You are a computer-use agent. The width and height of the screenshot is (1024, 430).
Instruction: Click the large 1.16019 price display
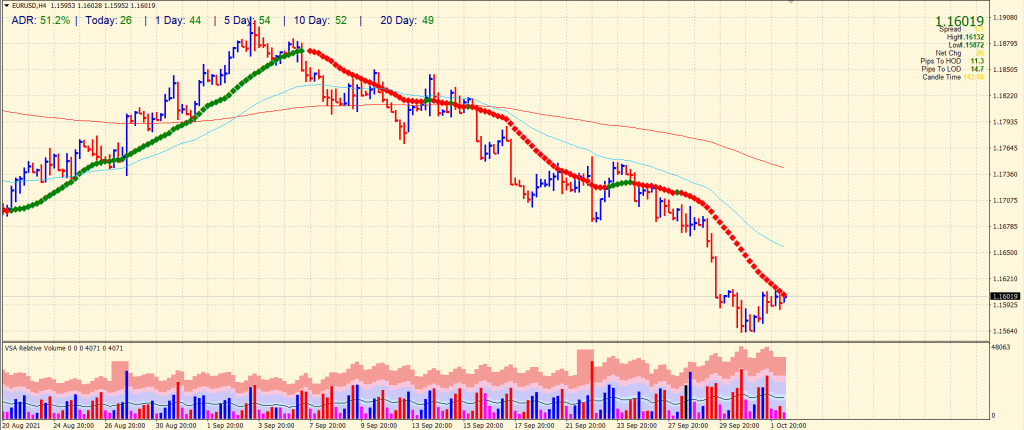tap(961, 21)
